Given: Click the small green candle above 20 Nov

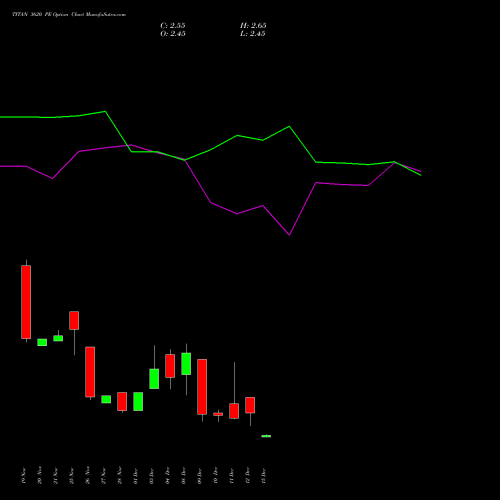Looking at the screenshot, I should pos(42,342).
